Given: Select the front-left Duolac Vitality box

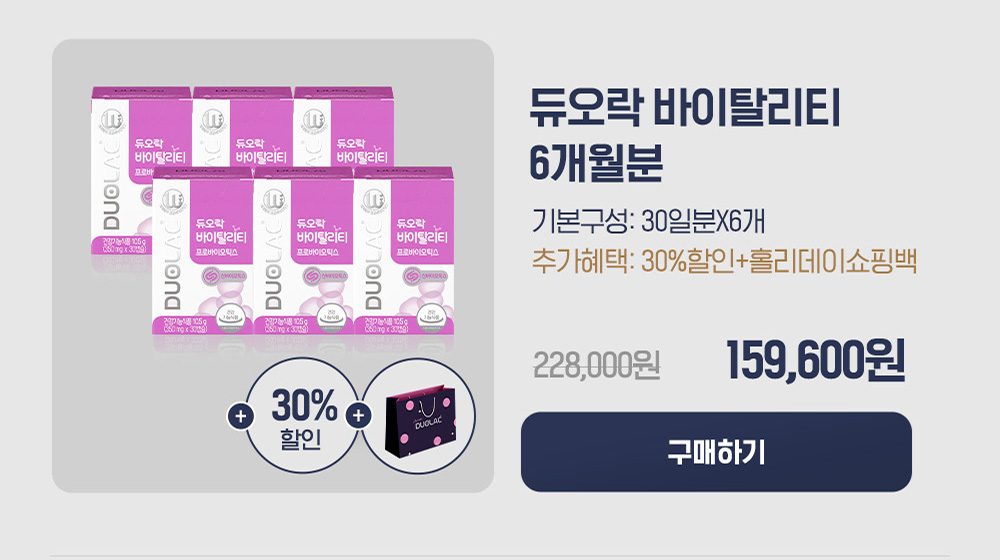Looking at the screenshot, I should 203,251.
